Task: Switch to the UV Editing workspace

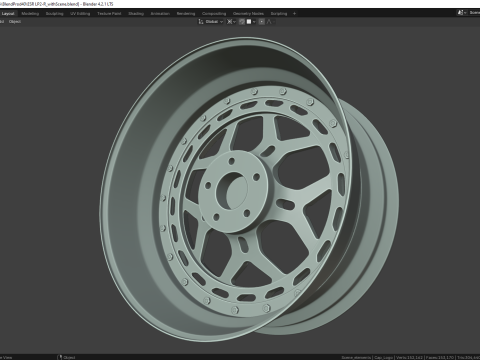Action: 80,14
